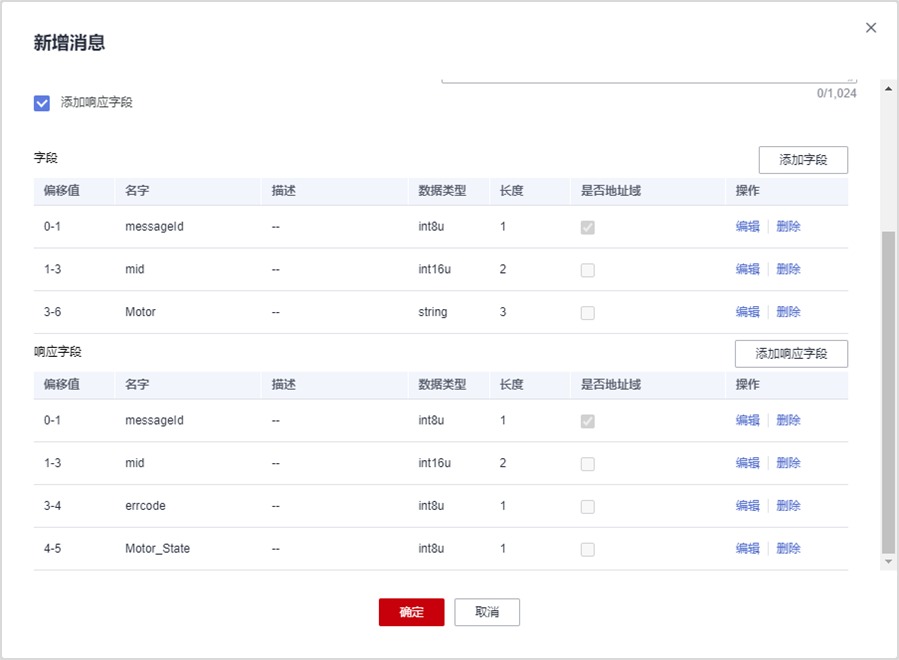Viewport: 899px width, 660px height.
Task: Edit the Motor_State response field
Action: click(x=747, y=548)
